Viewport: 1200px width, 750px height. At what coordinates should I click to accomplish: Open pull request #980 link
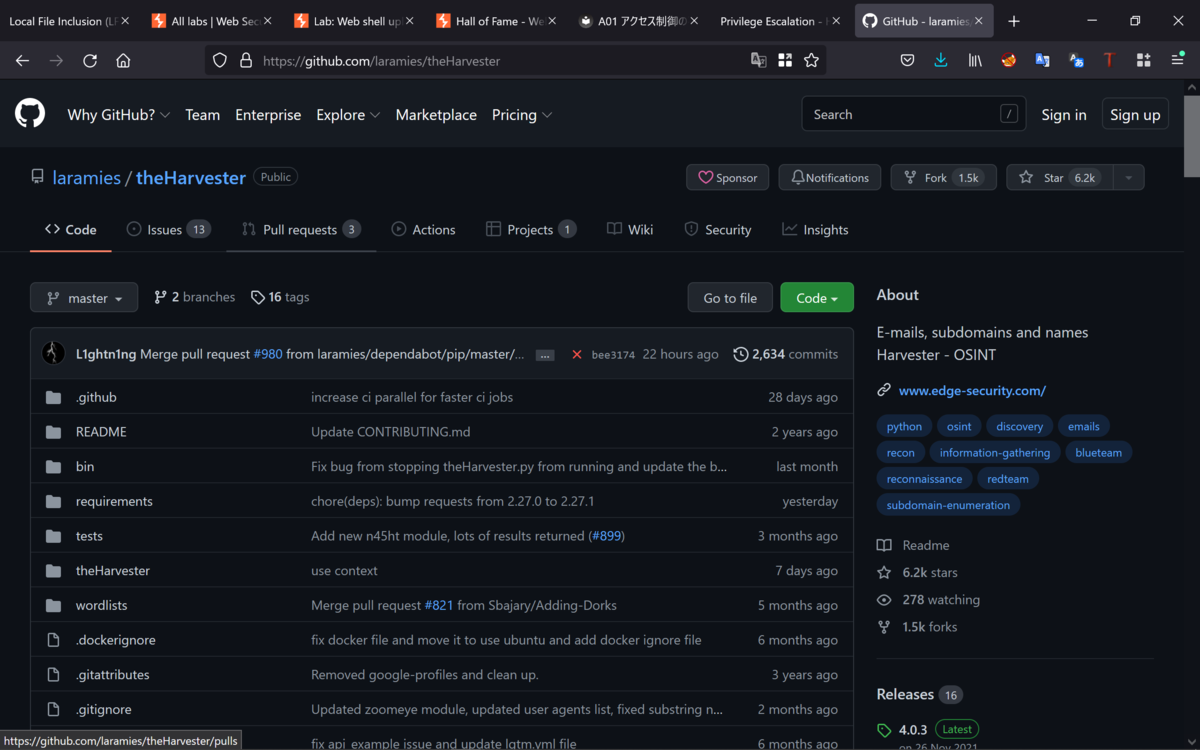pyautogui.click(x=268, y=354)
